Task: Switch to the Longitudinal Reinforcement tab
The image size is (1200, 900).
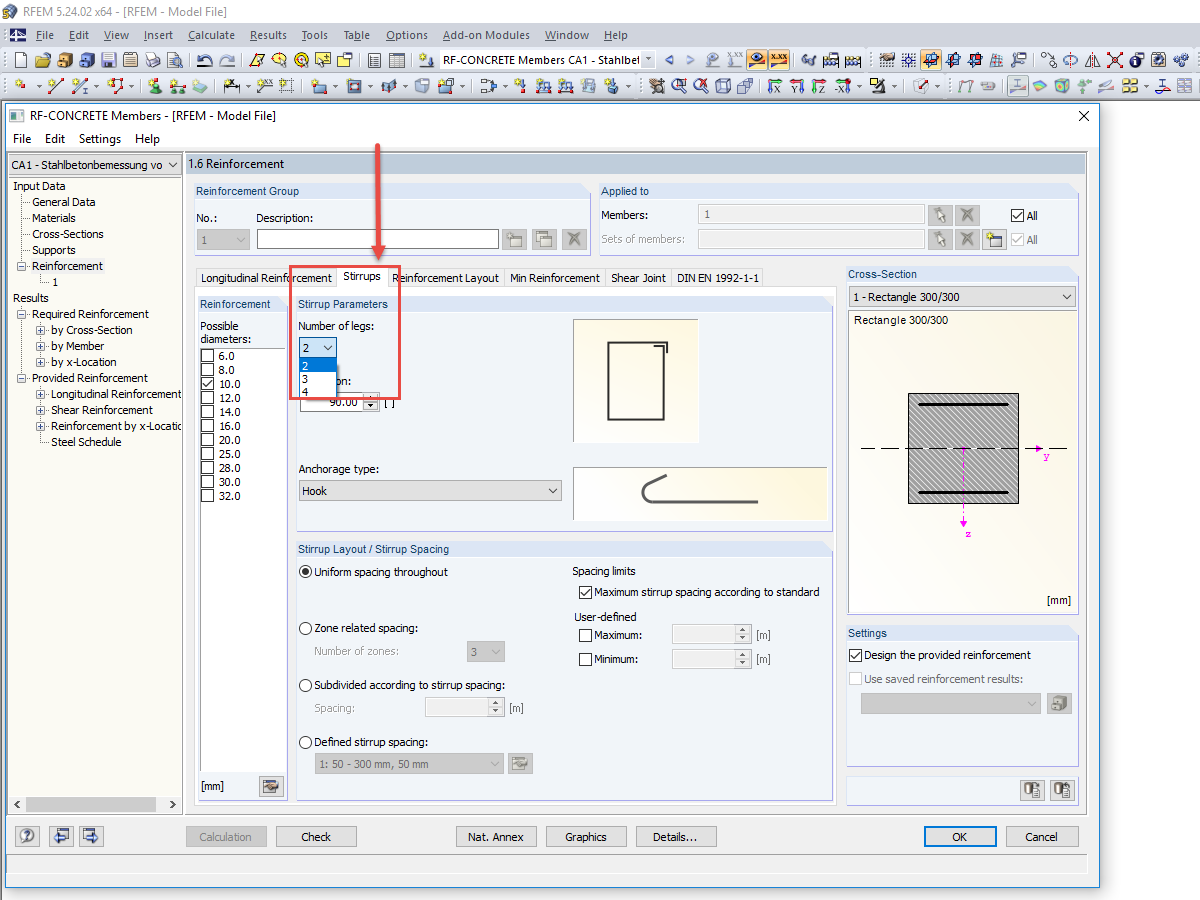Action: click(x=266, y=278)
